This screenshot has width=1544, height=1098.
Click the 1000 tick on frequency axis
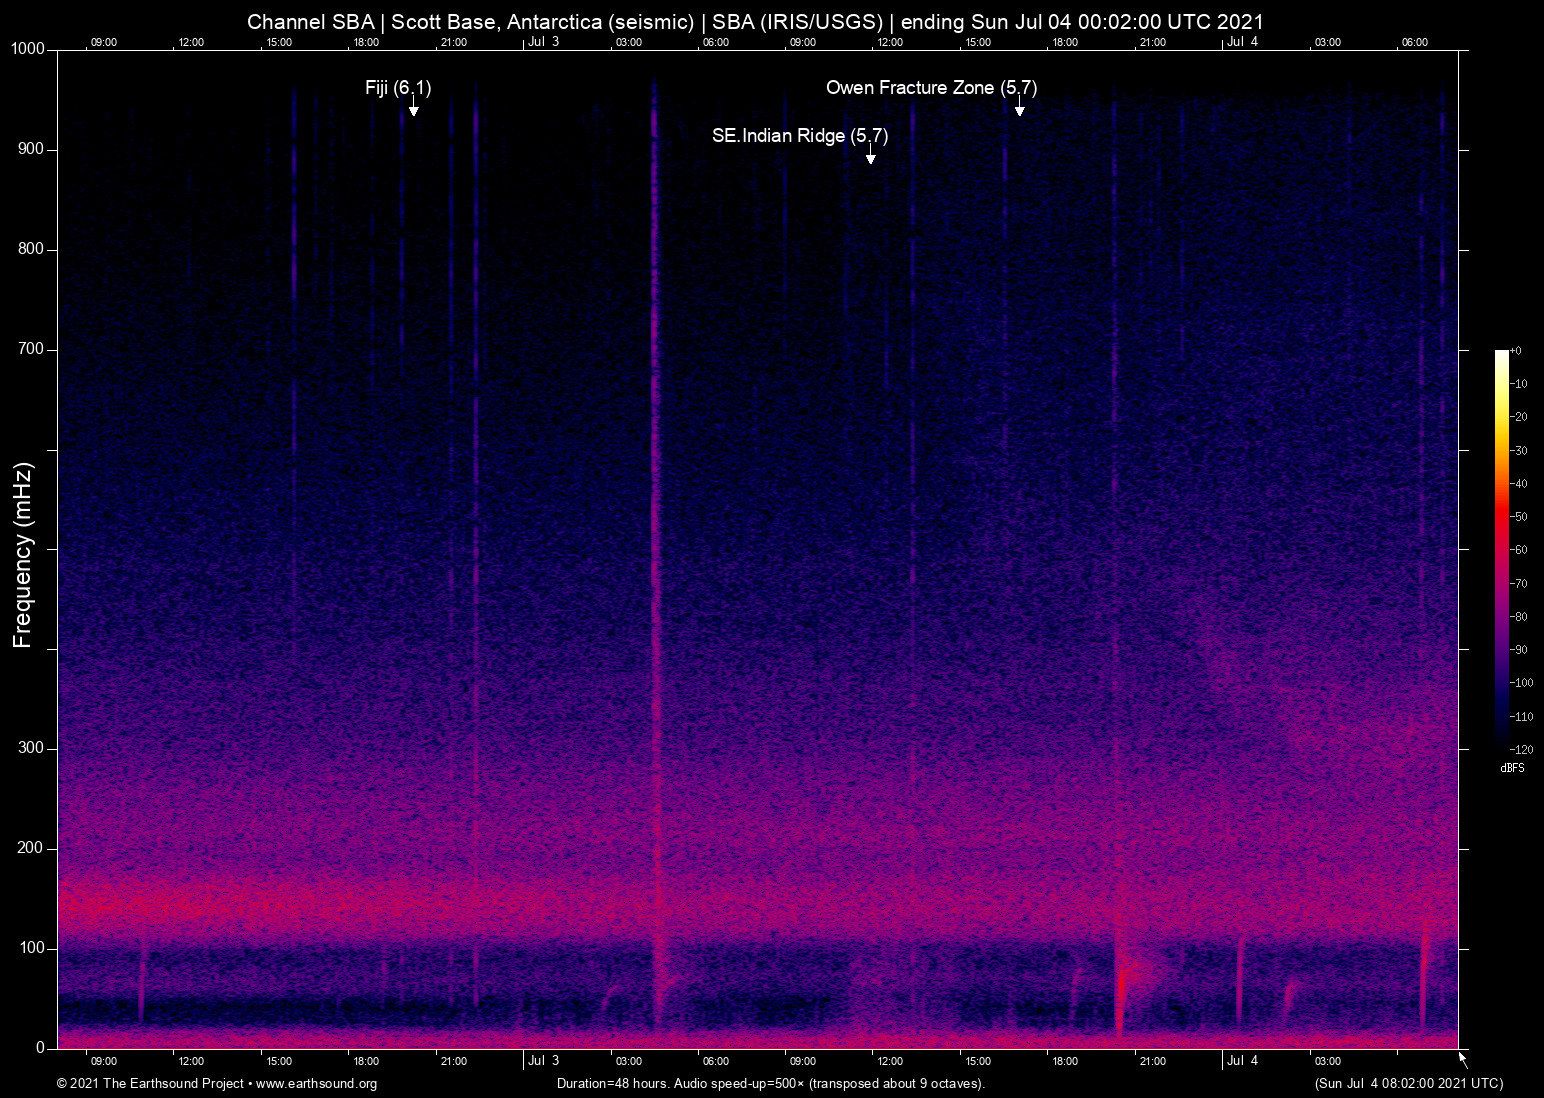tap(28, 49)
